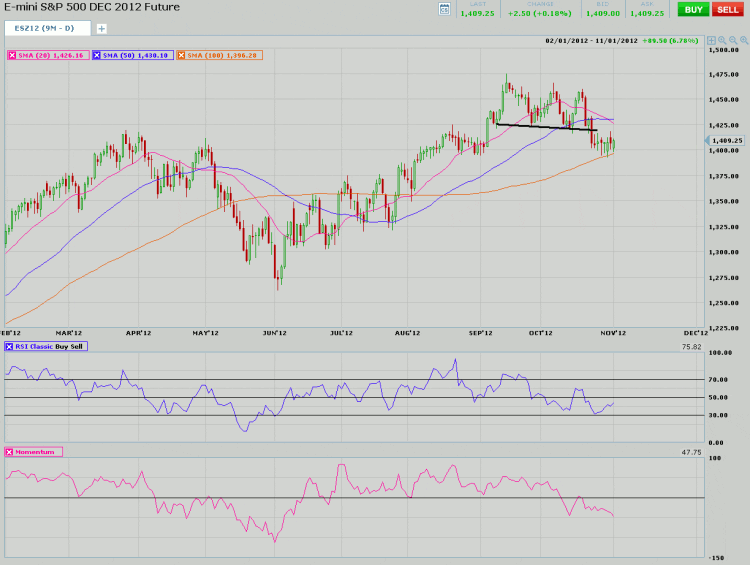
Task: Remove the SMA (50) indicator with its X
Action: [x=97, y=55]
